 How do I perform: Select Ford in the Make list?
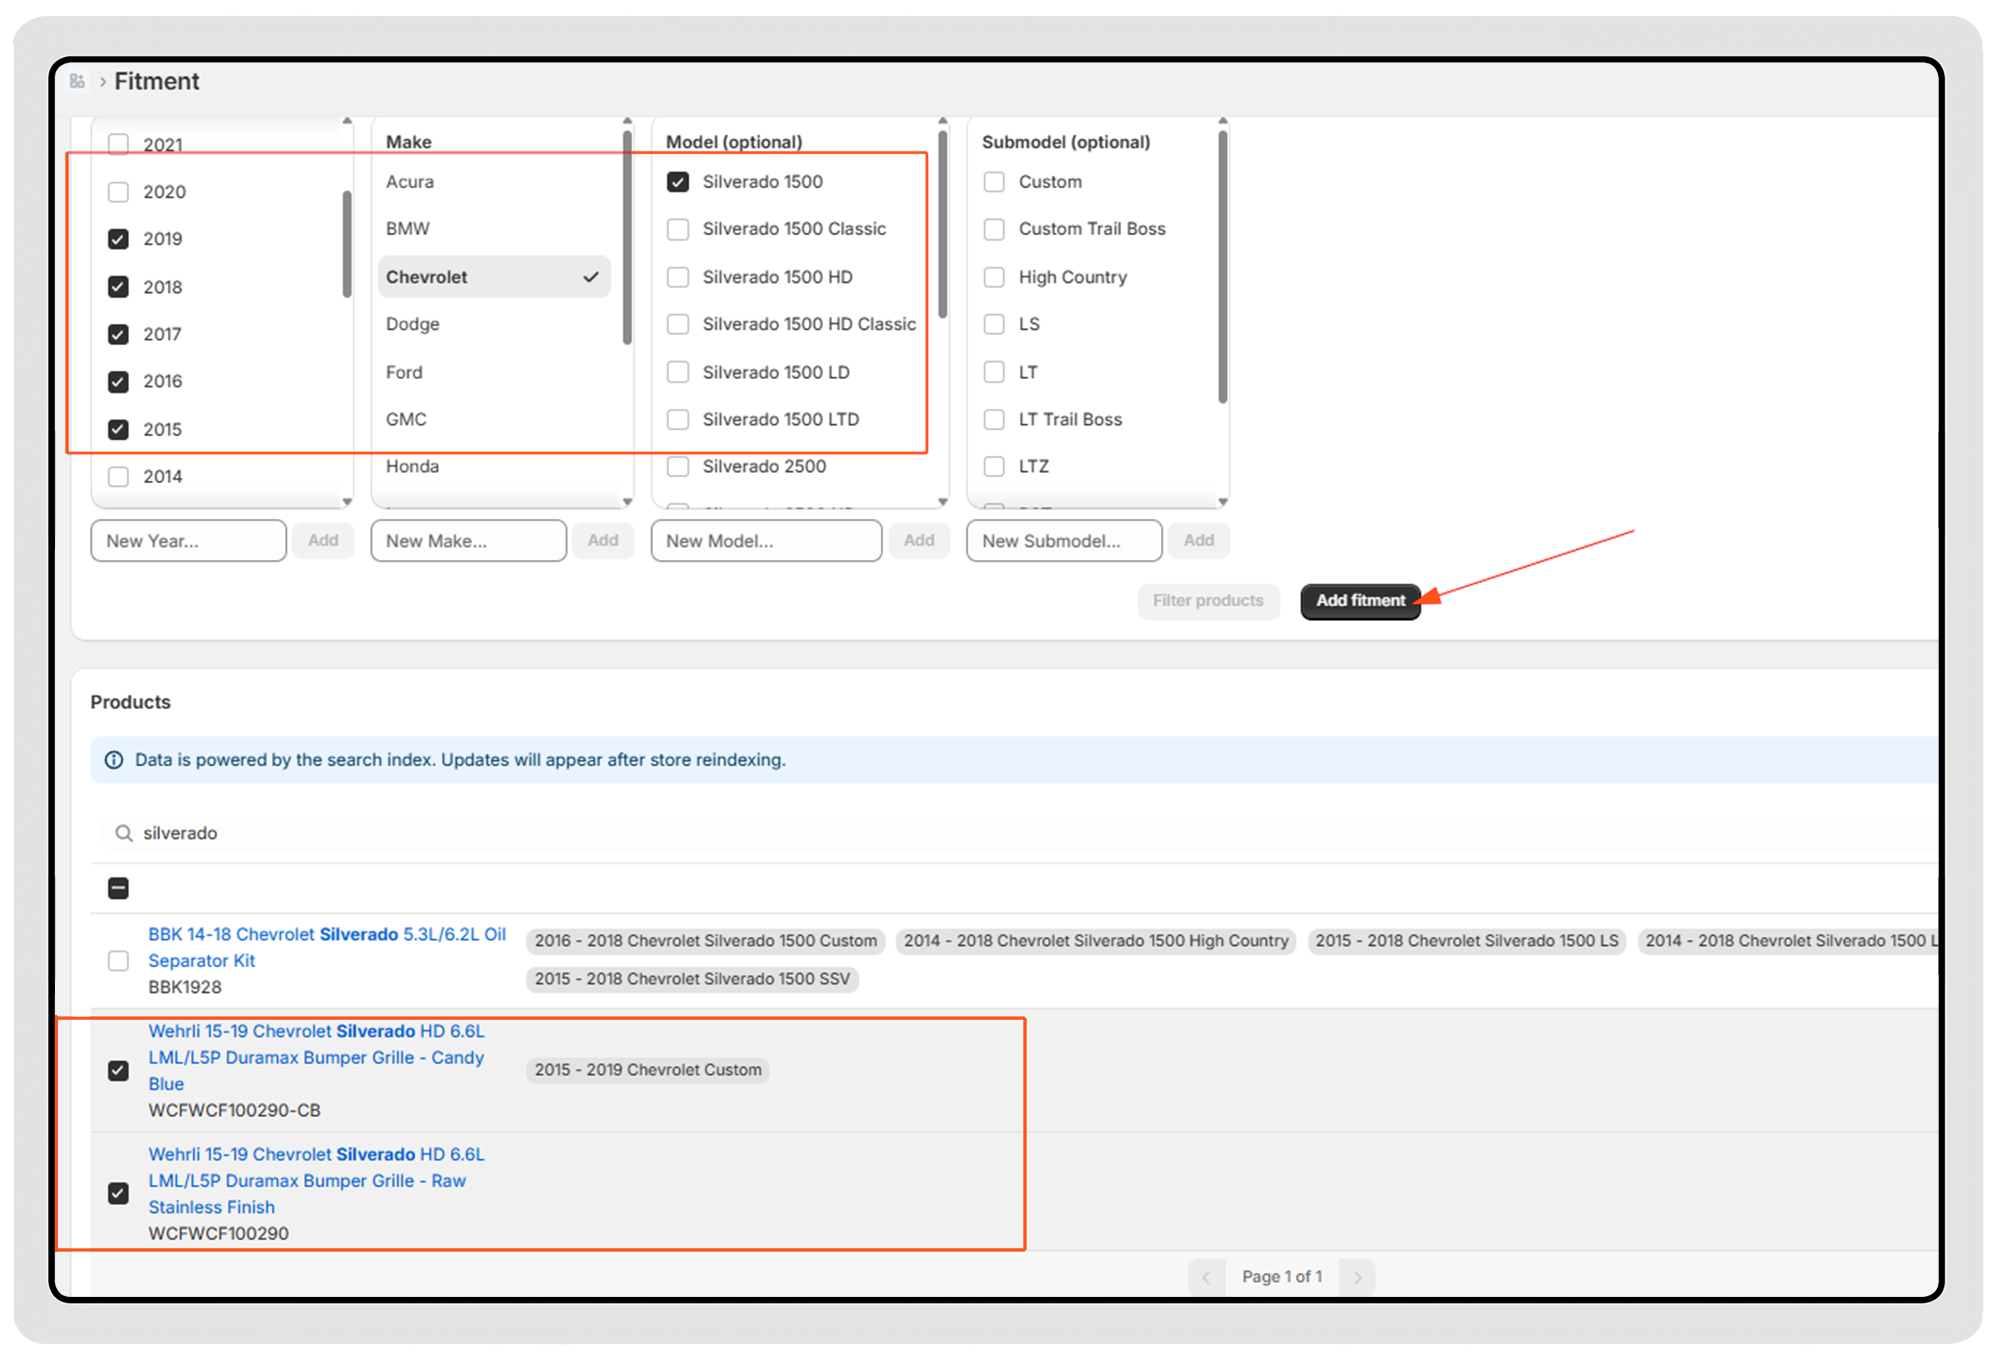coord(404,372)
